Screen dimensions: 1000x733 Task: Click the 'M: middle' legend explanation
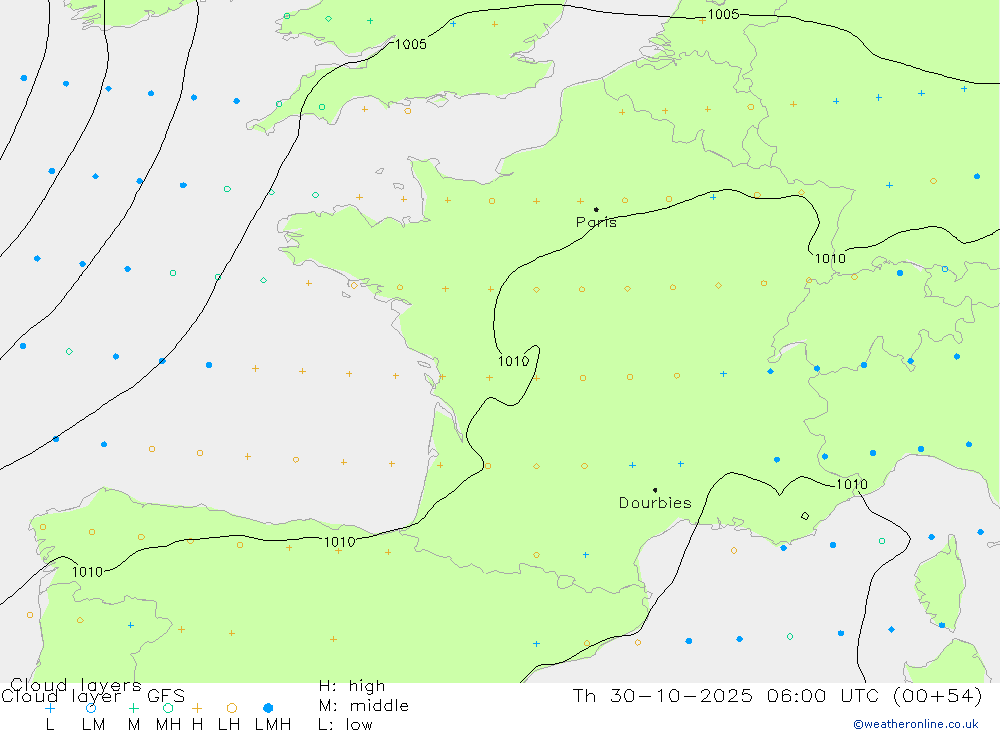click(364, 706)
